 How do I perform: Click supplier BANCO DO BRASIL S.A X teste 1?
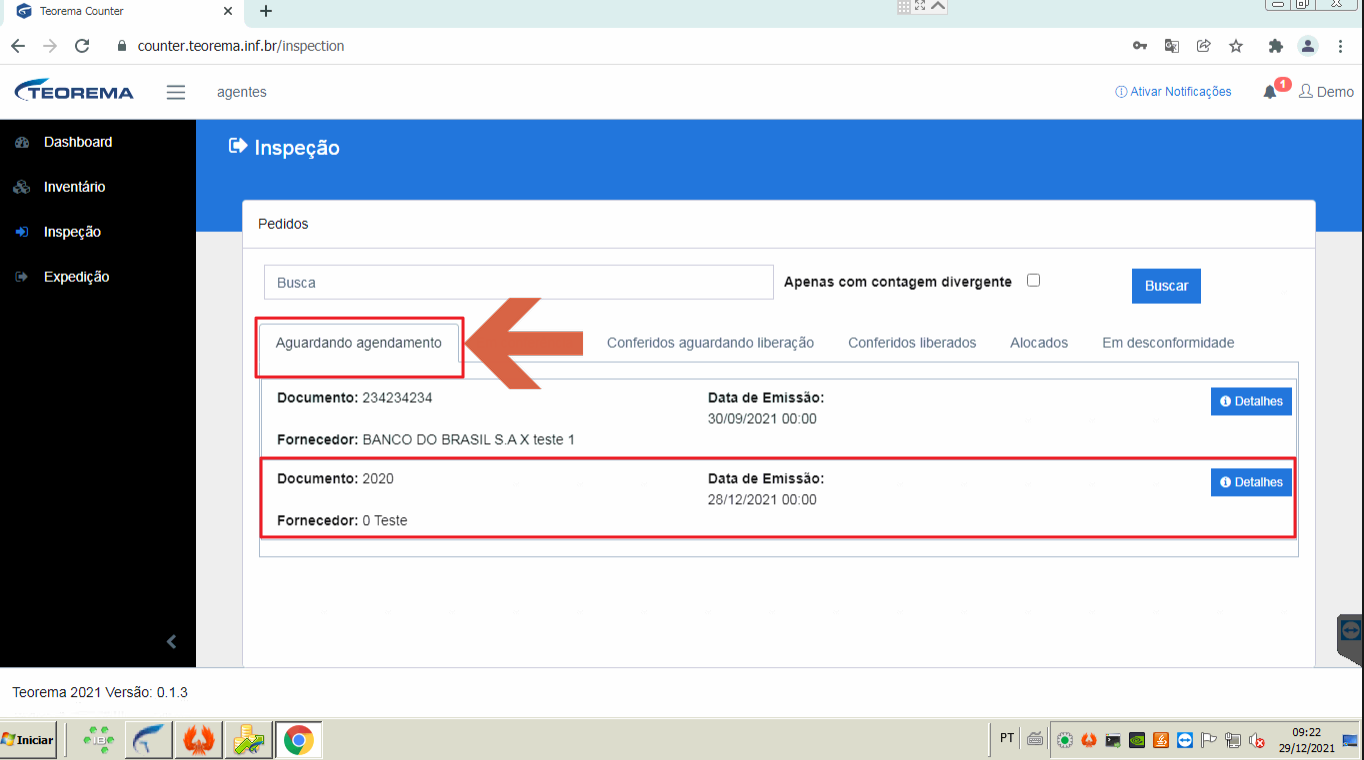pyautogui.click(x=468, y=440)
